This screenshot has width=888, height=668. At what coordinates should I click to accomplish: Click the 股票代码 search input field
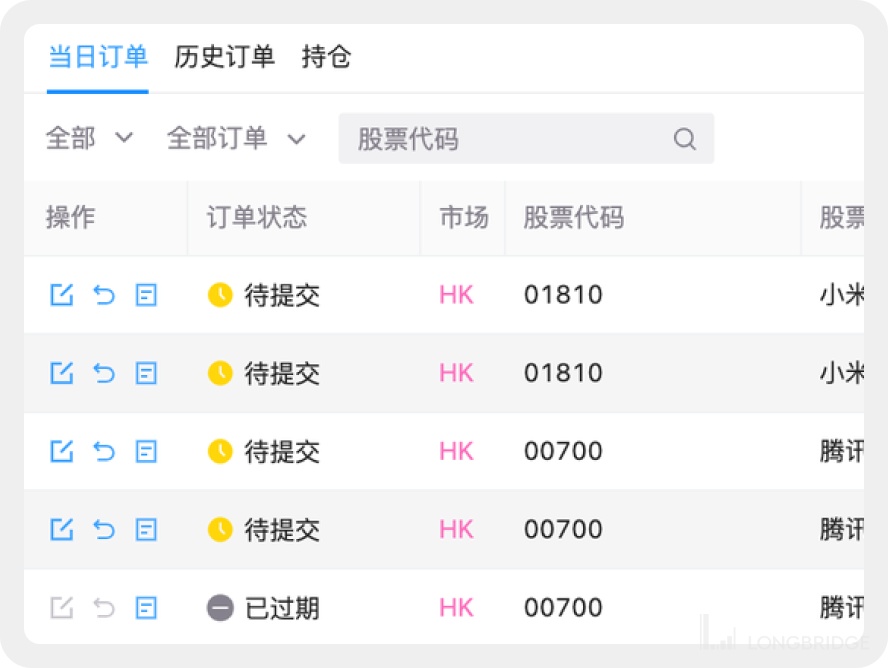click(x=505, y=139)
